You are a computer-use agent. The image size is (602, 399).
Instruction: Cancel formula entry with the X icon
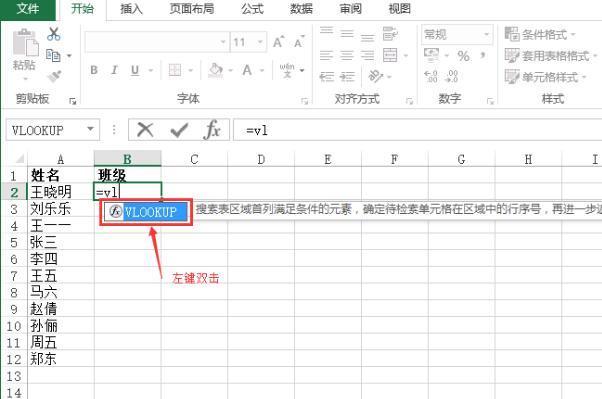tap(145, 130)
